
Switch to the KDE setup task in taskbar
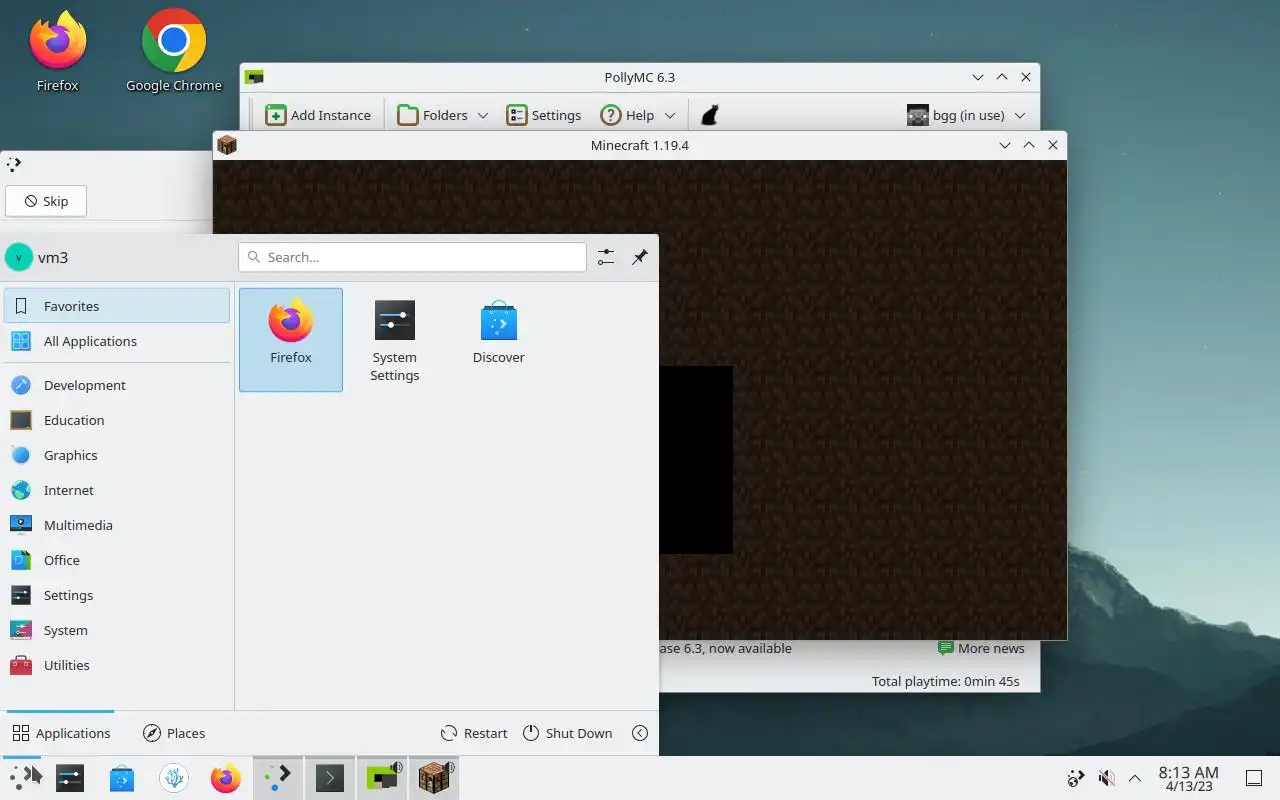click(278, 777)
